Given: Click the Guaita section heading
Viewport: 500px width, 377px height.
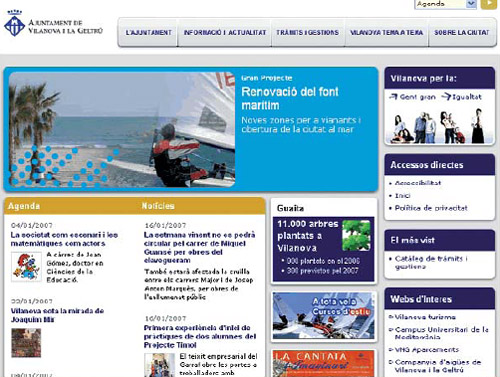Looking at the screenshot, I should (290, 208).
